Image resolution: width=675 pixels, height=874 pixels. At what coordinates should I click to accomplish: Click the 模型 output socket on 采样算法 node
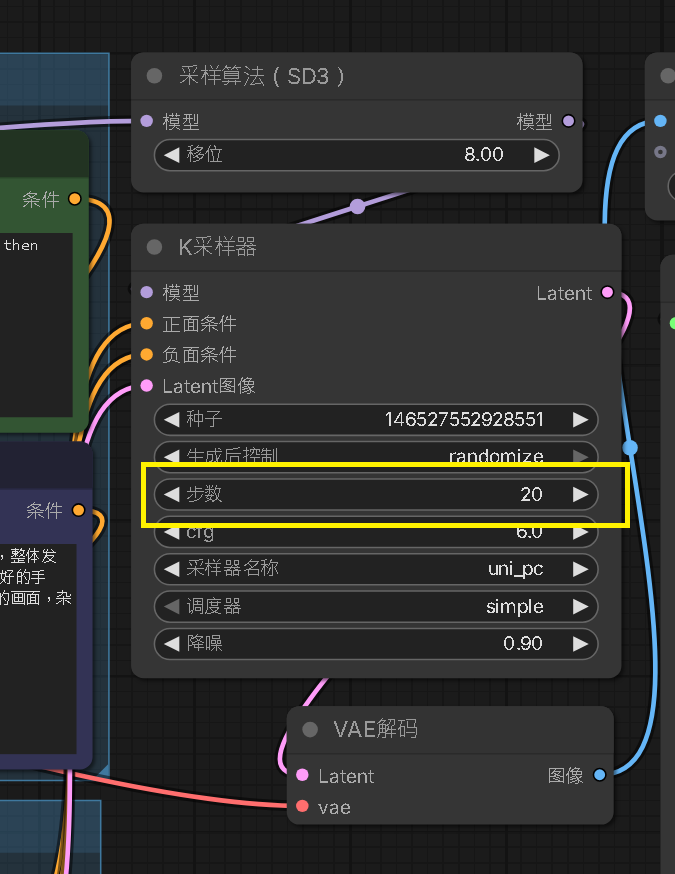[x=569, y=121]
